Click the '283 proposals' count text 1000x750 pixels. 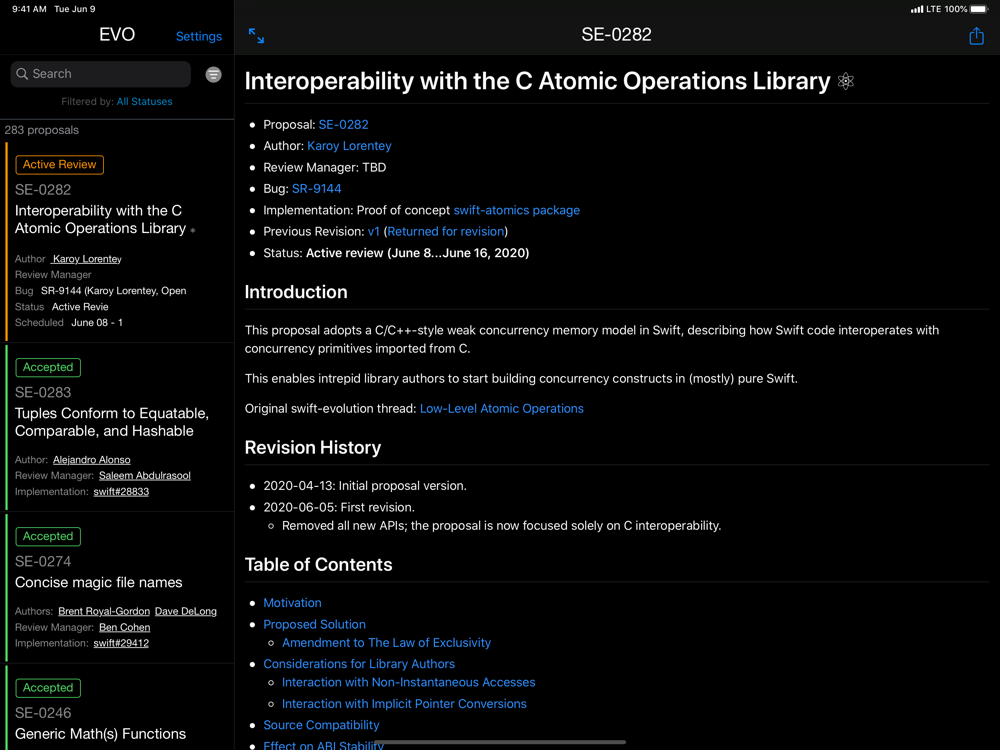[x=41, y=130]
